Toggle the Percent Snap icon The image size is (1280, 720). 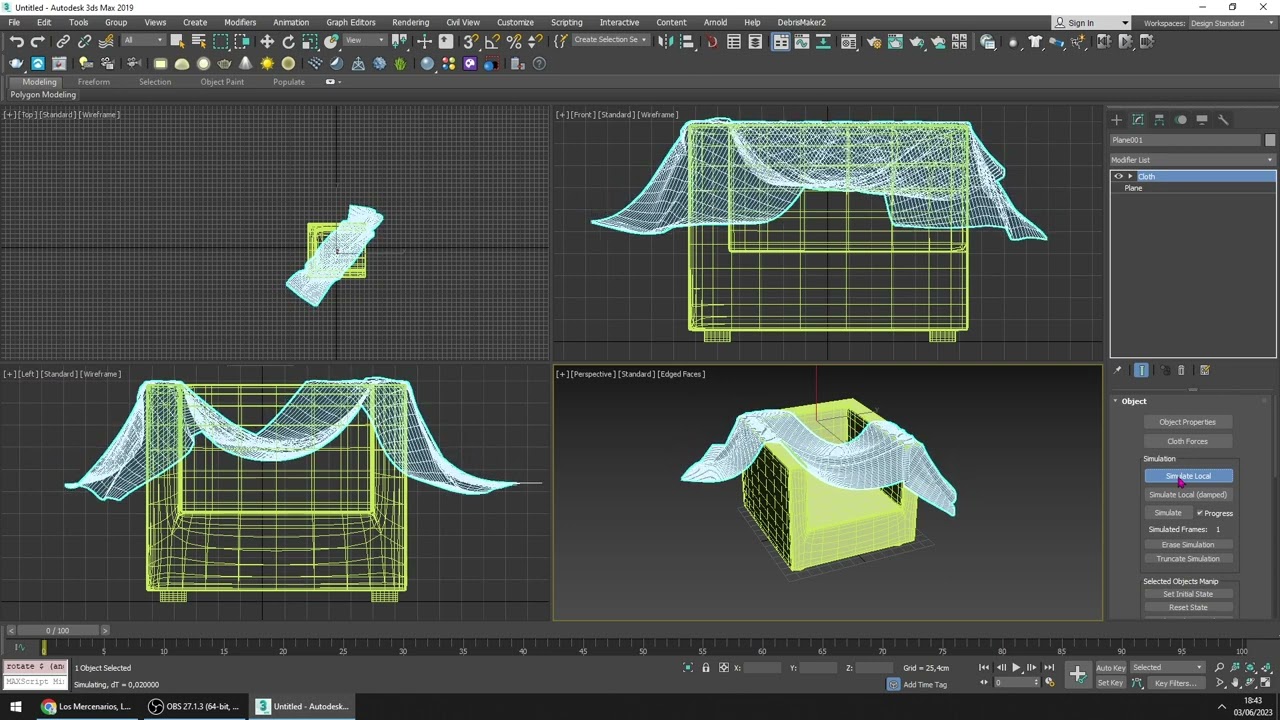point(514,41)
